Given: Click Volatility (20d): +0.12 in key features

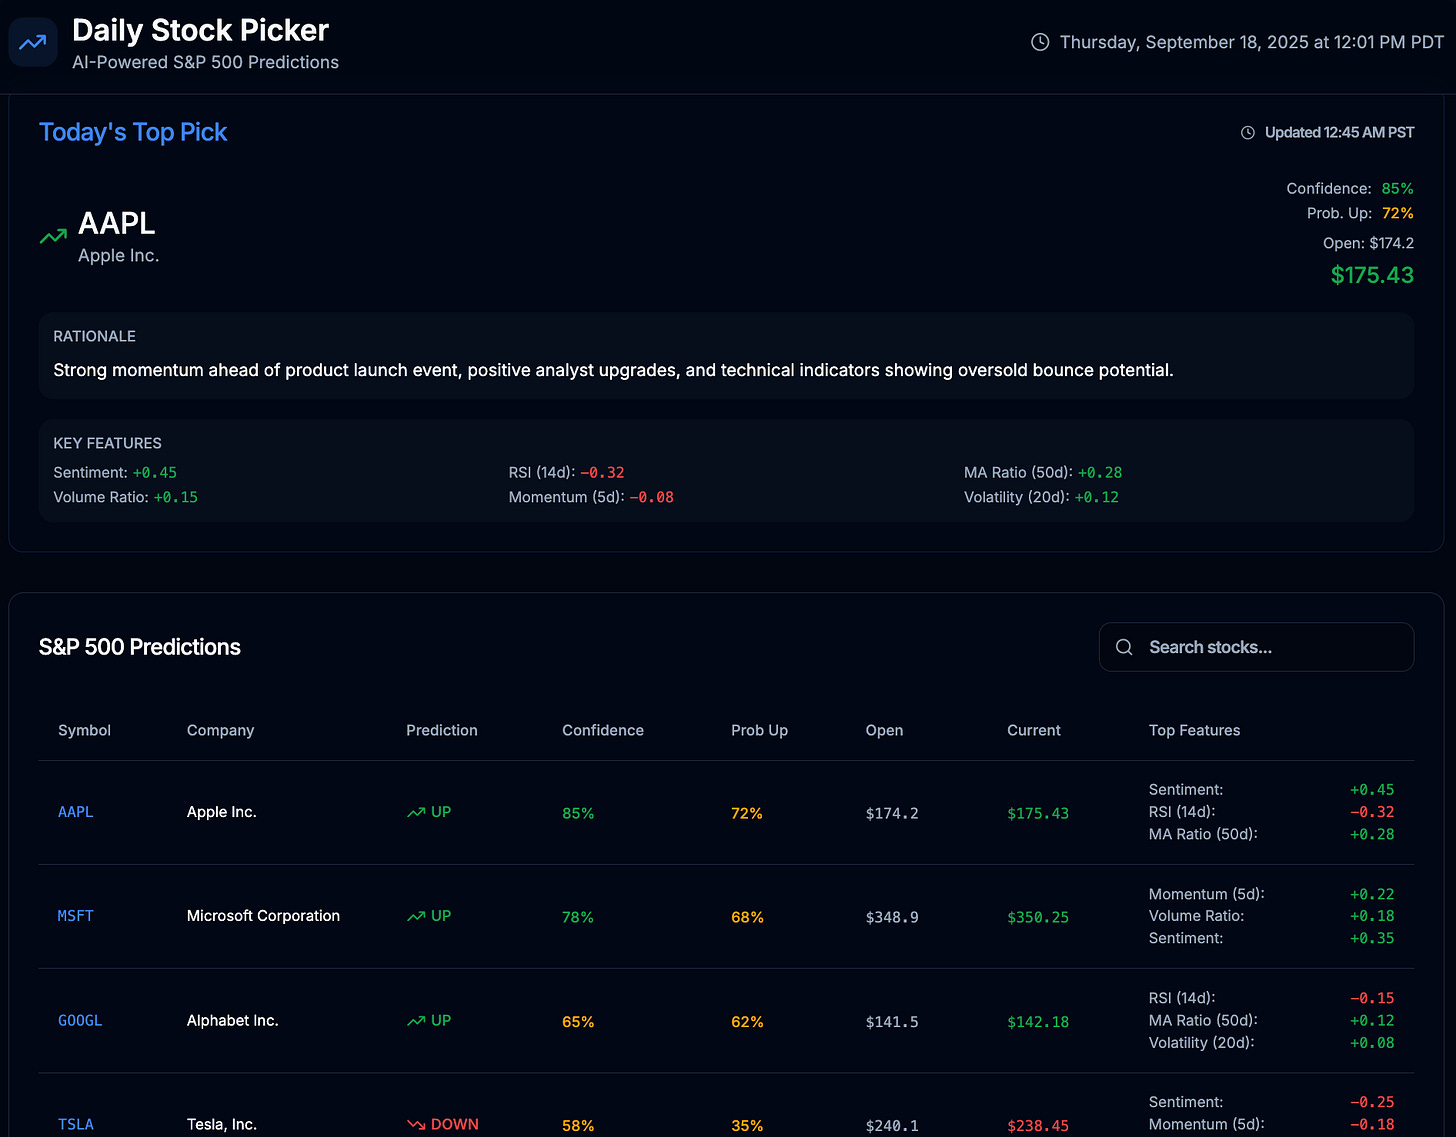Looking at the screenshot, I should tap(1041, 497).
